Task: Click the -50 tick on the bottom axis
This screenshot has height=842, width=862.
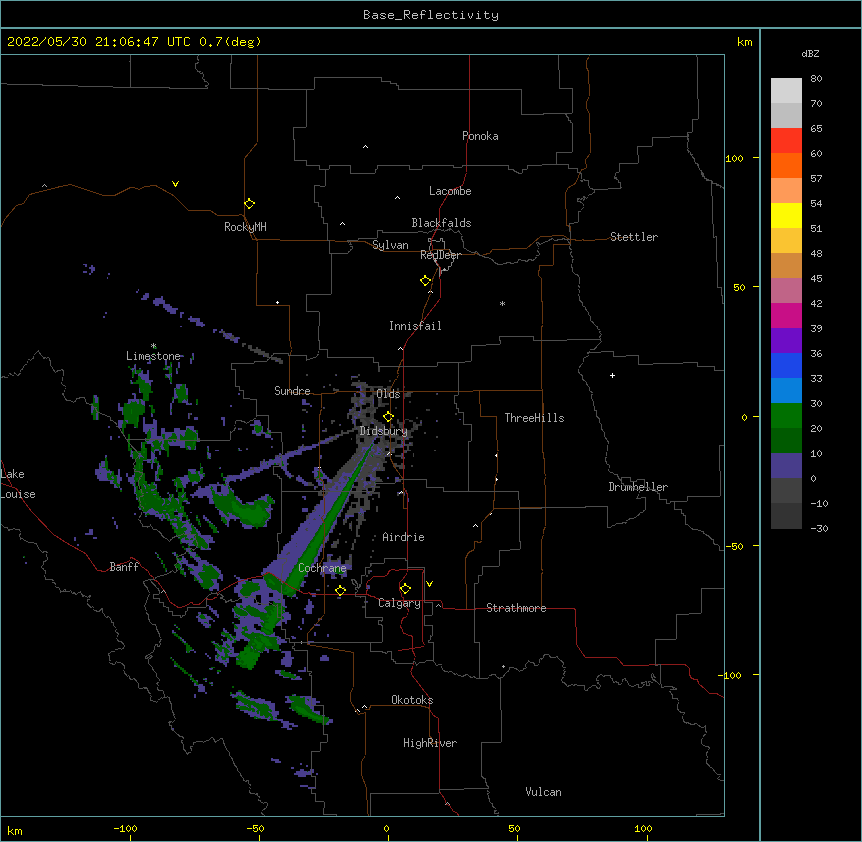Action: tap(255, 828)
